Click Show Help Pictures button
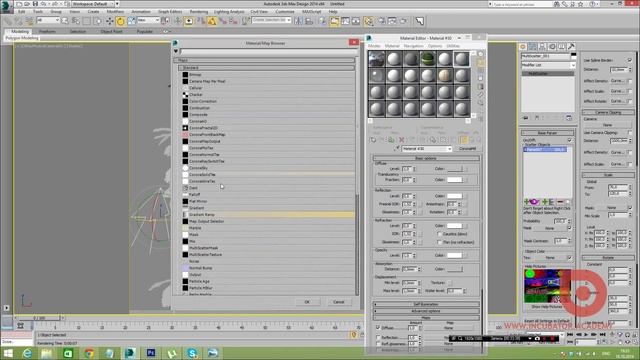 547,307
